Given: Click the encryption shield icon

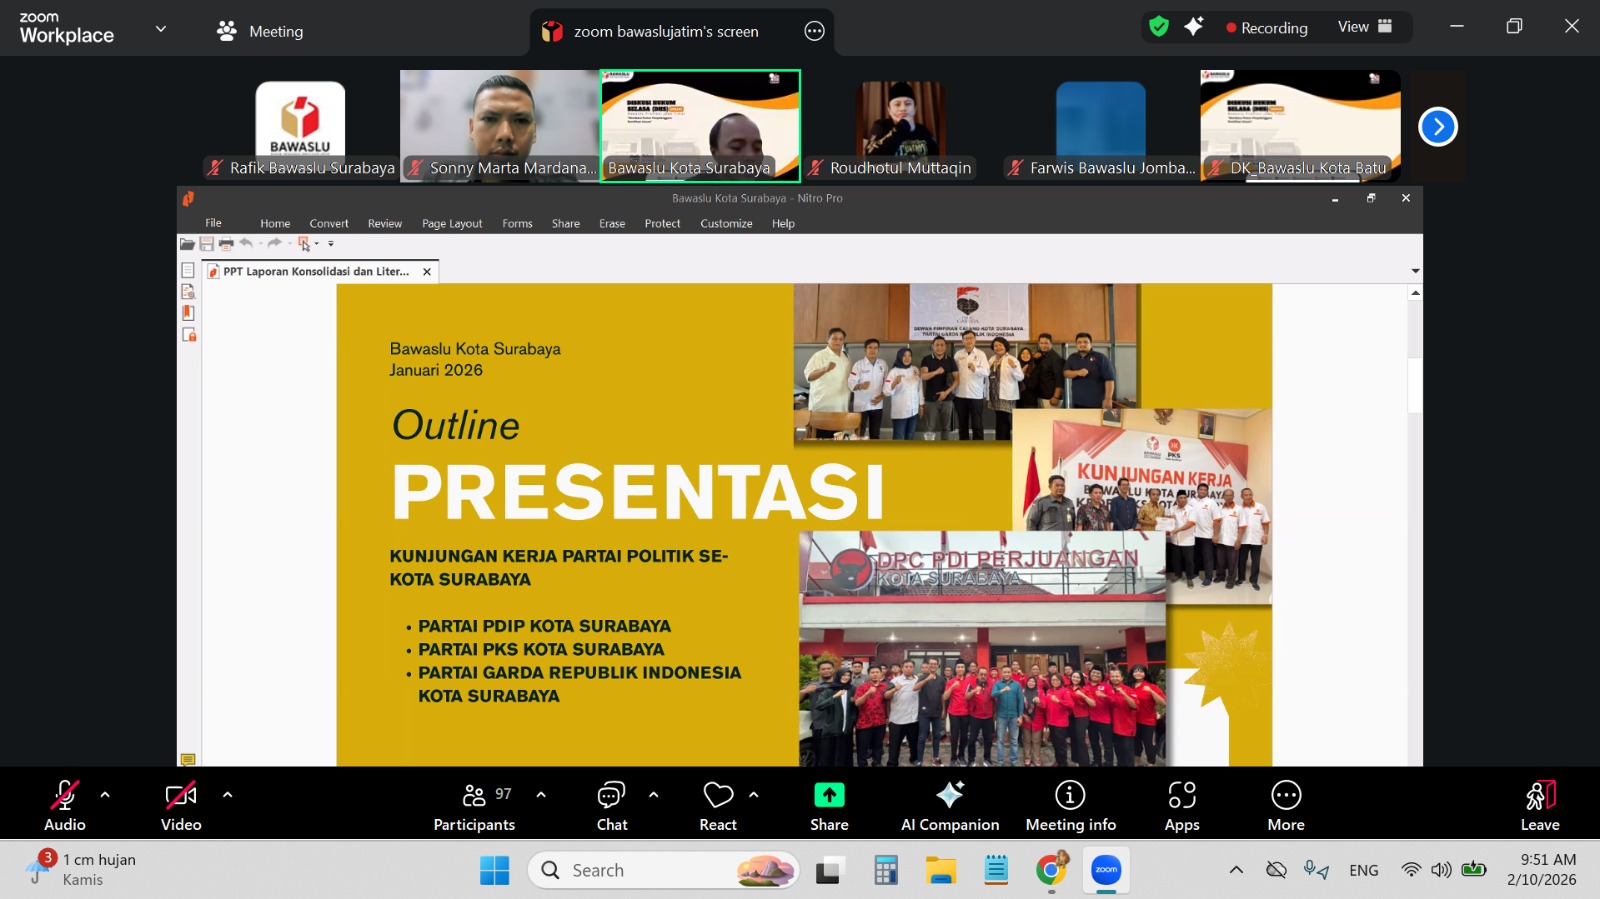Looking at the screenshot, I should 1159,27.
